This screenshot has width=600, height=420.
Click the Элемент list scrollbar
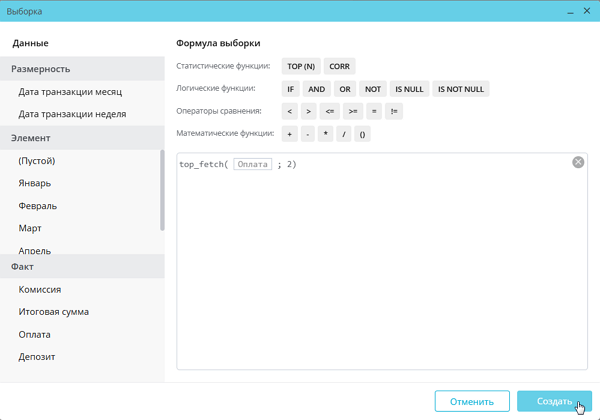[x=162, y=190]
